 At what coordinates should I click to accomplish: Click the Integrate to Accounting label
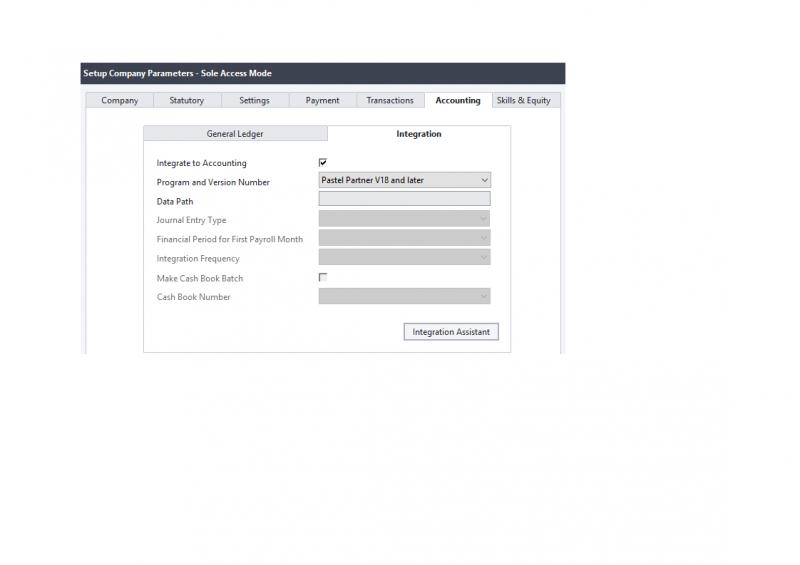tap(201, 163)
